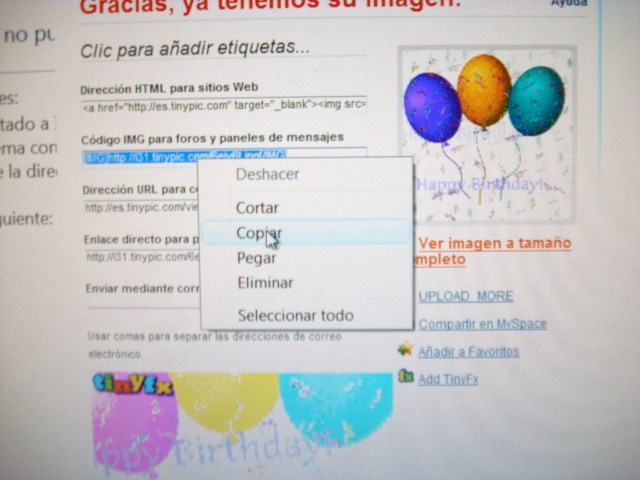This screenshot has width=640, height=480.
Task: Open the UPLOAD MORE link
Action: point(466,296)
